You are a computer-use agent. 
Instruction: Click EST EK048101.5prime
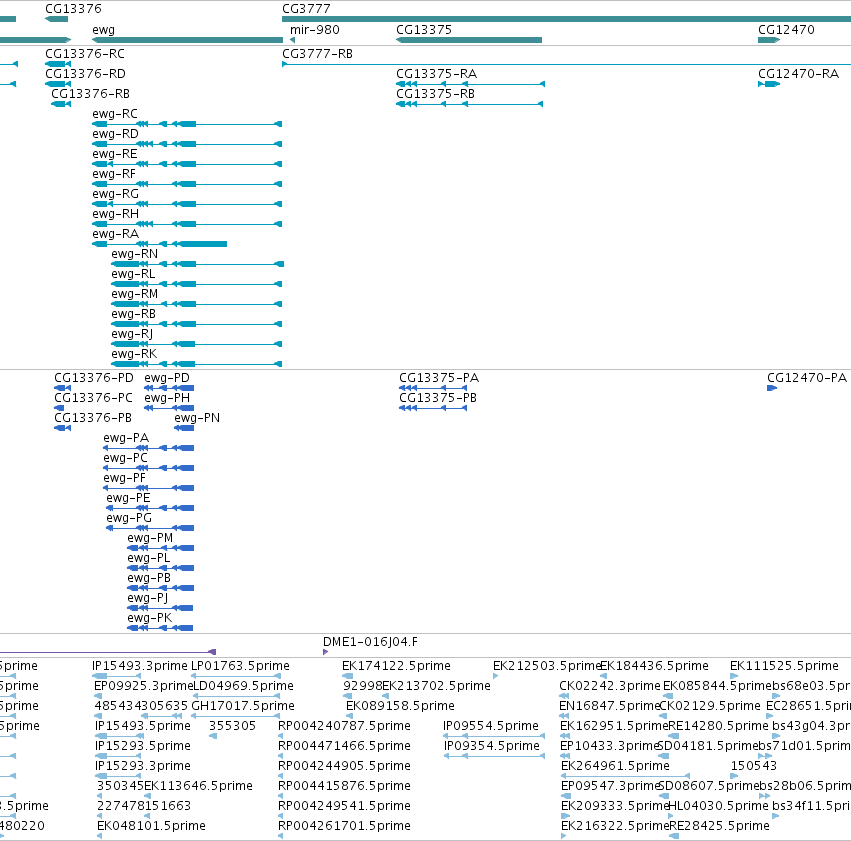(x=99, y=836)
